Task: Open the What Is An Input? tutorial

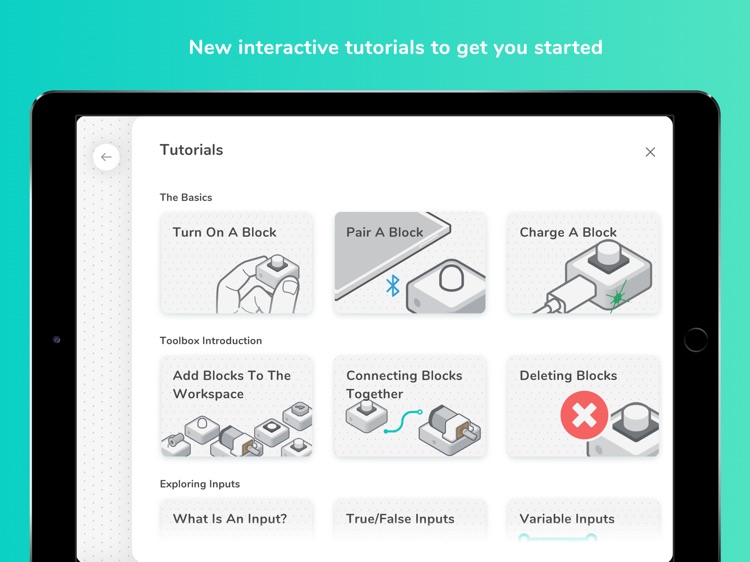Action: (237, 520)
